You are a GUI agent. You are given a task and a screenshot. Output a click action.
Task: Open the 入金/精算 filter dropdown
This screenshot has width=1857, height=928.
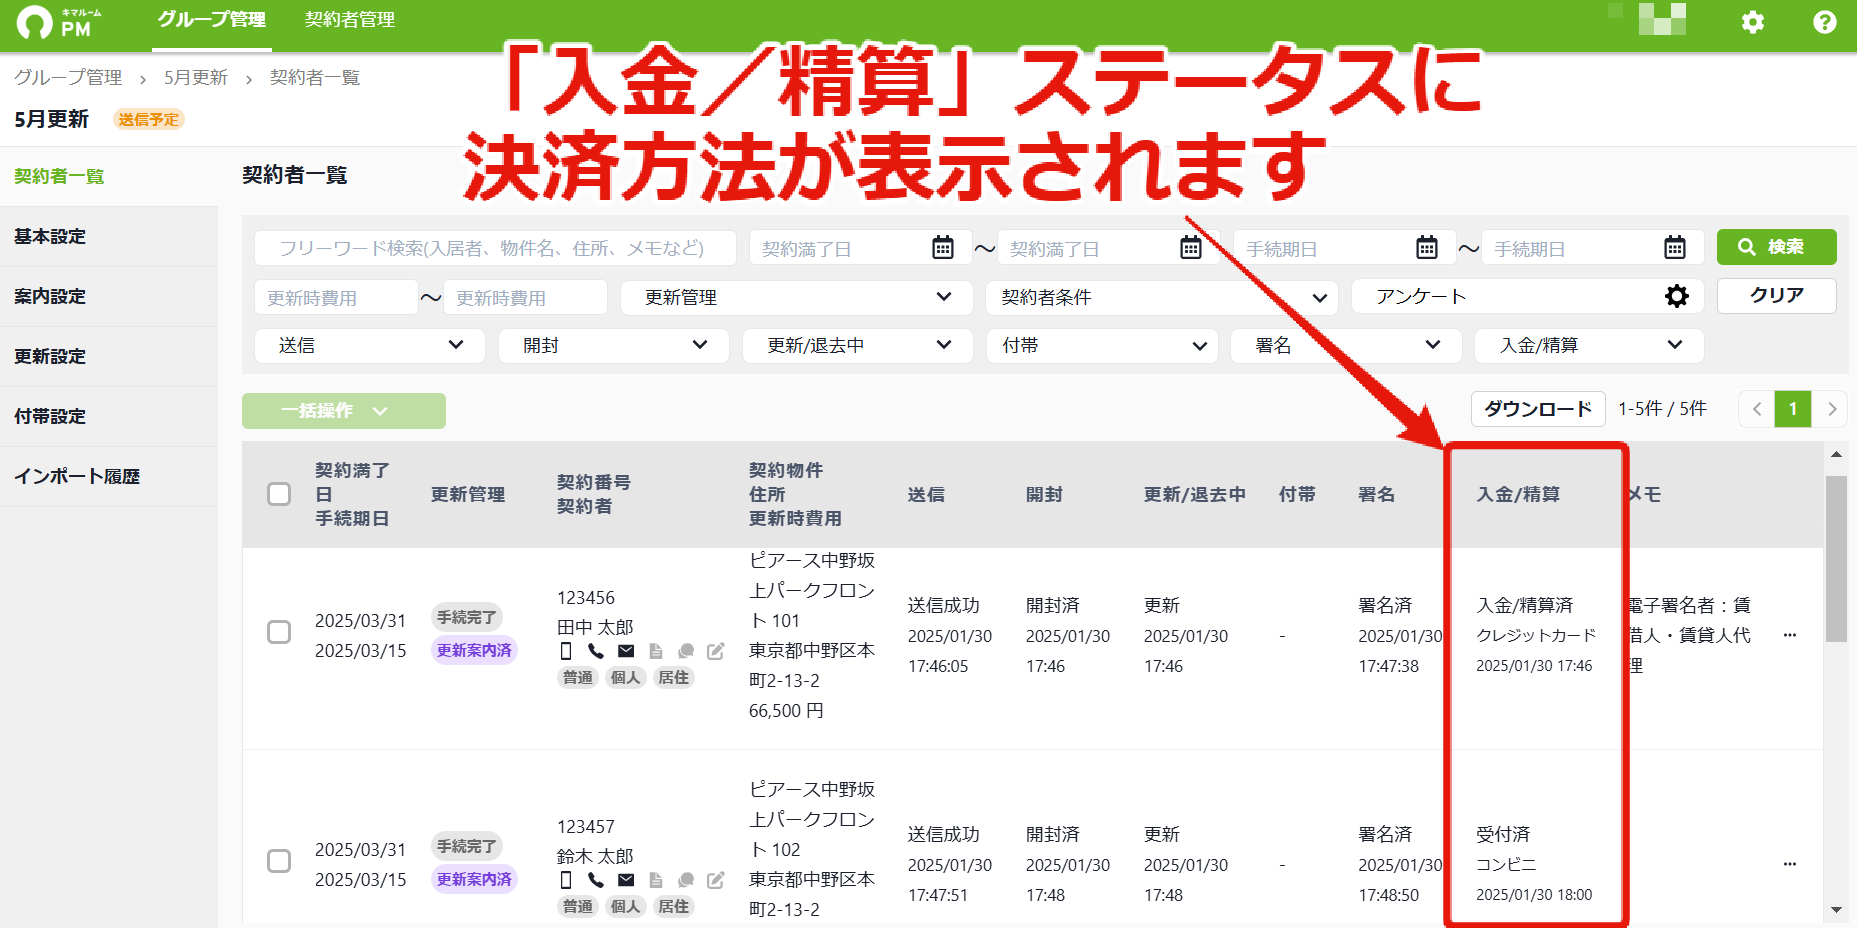(1589, 345)
